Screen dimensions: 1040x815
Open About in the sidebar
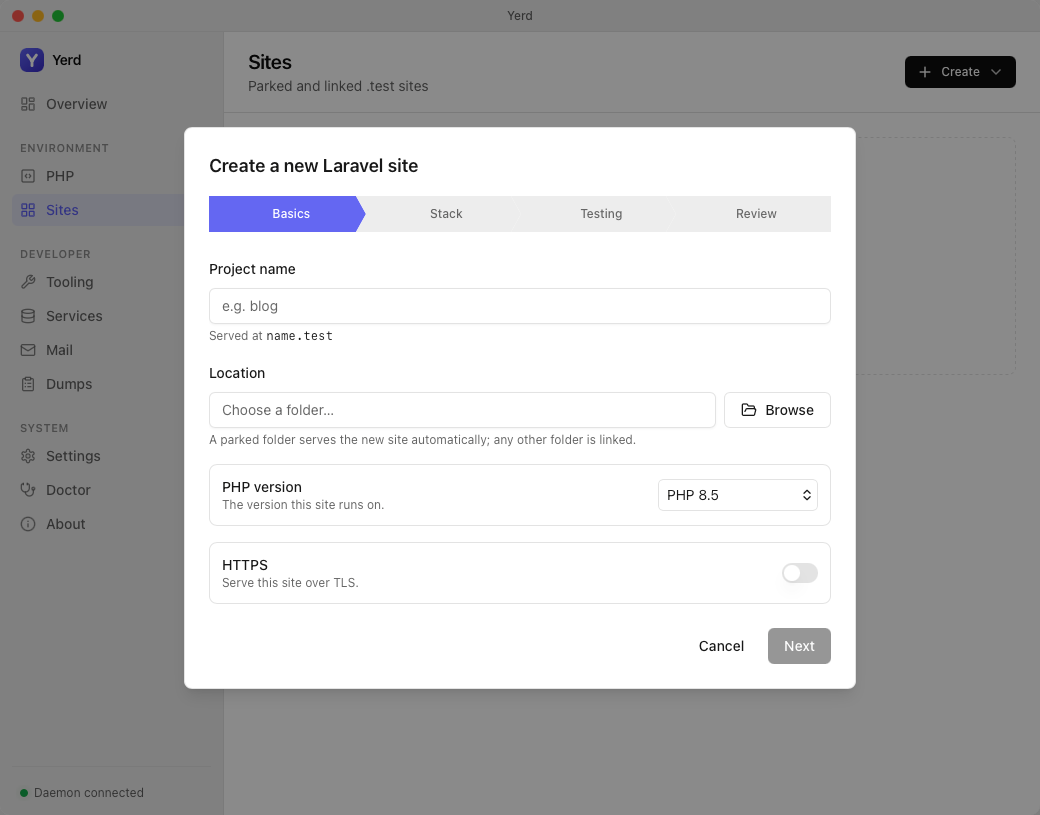click(x=98, y=524)
